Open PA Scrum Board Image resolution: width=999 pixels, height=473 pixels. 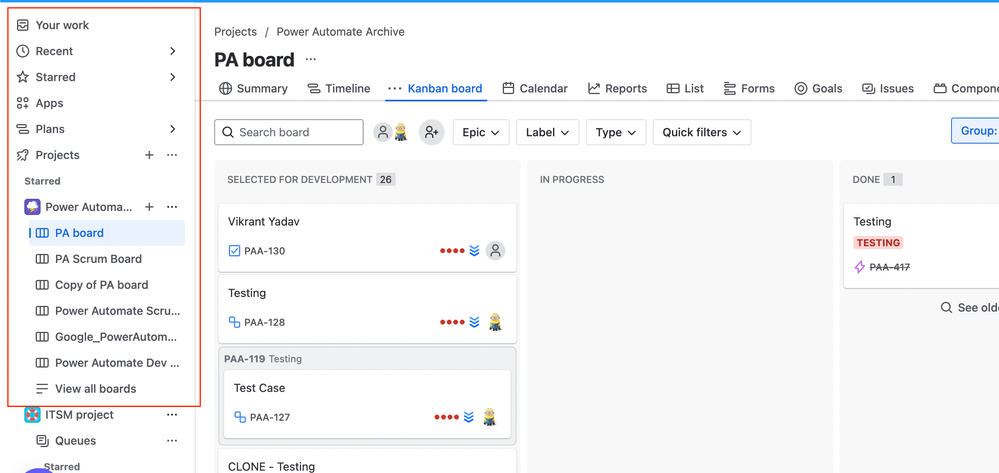[99, 259]
